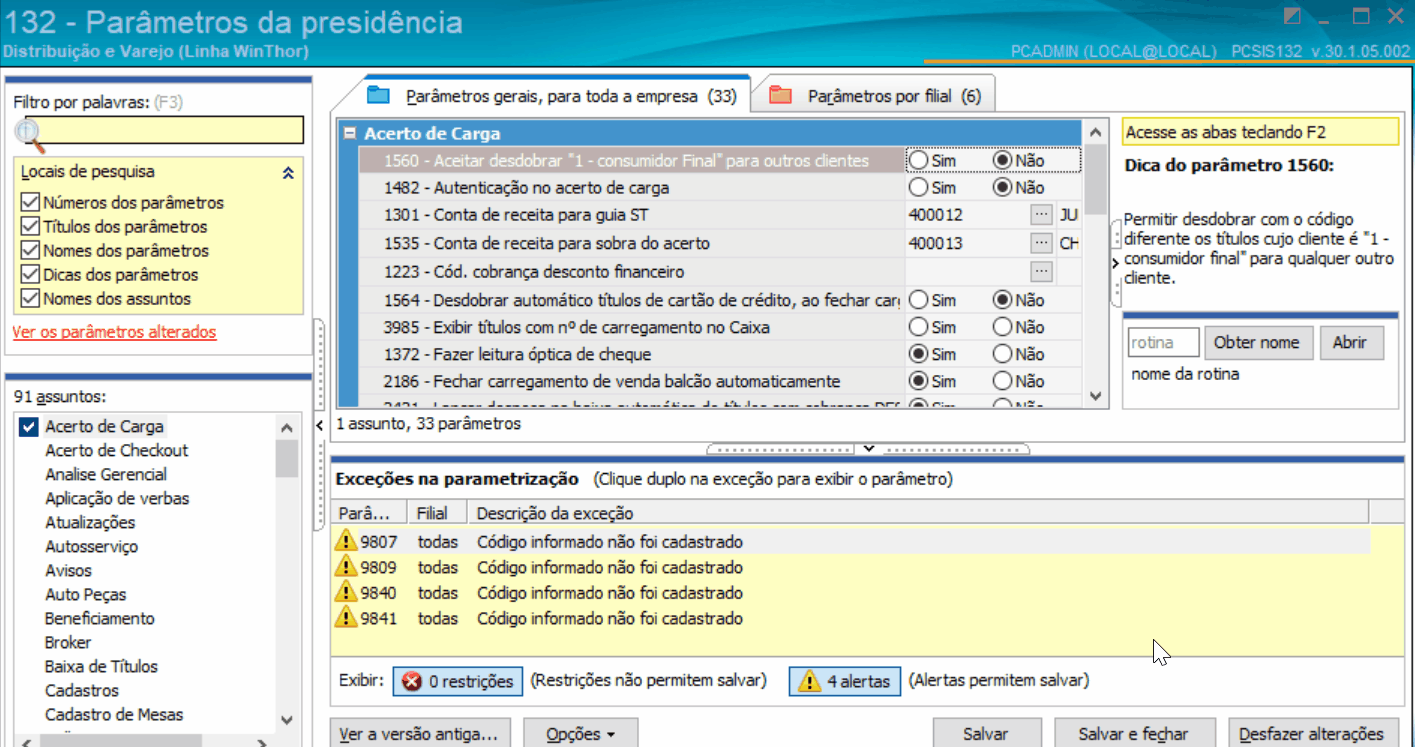Viewport: 1415px width, 747px height.
Task: Select Sim for 1482 Autenticação no acerto
Action: pos(918,187)
